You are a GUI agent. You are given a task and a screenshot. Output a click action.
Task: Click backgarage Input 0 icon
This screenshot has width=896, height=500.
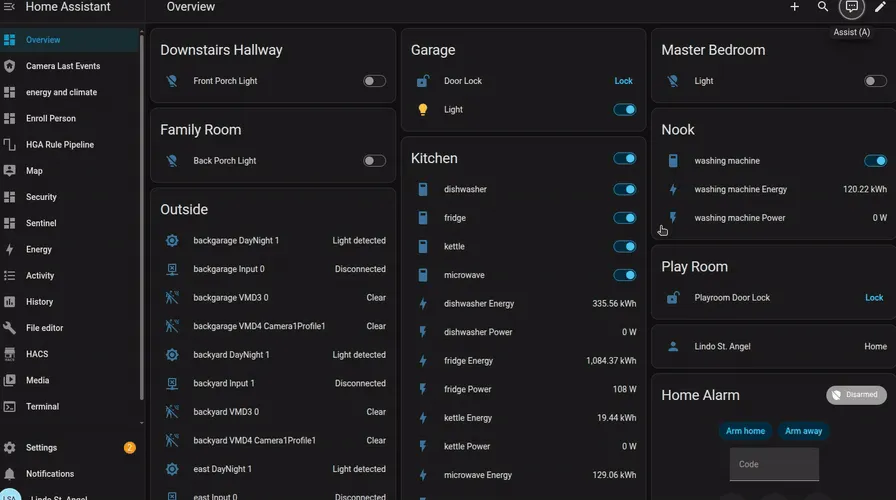coord(171,269)
